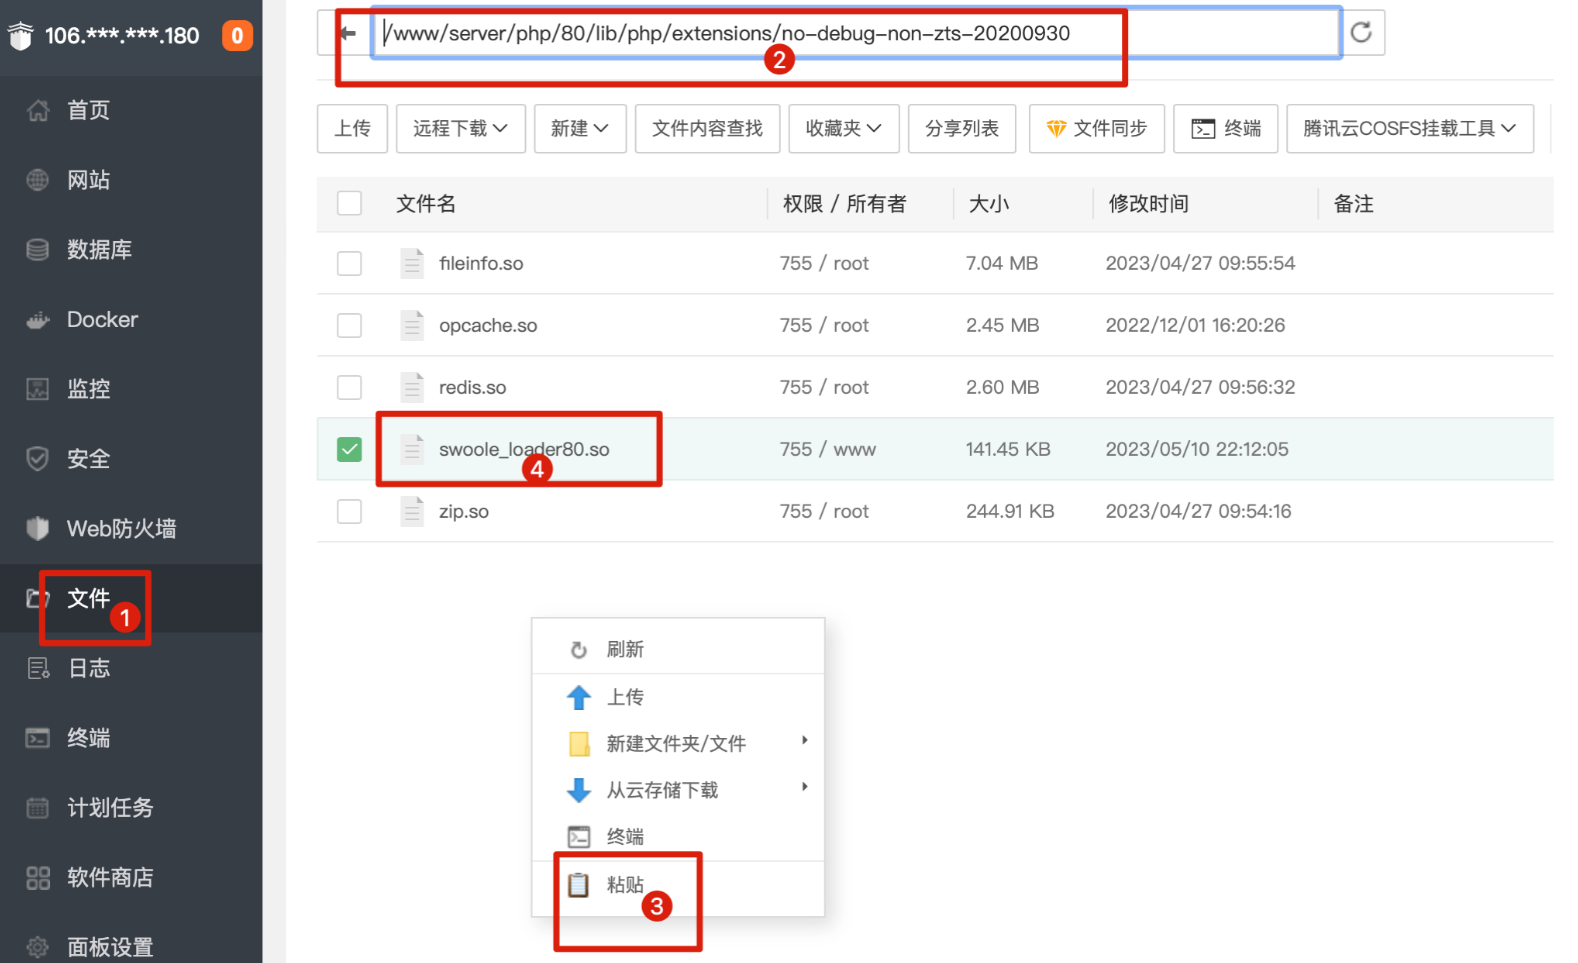
Task: Click the file icon next to redis.so
Action: point(412,387)
